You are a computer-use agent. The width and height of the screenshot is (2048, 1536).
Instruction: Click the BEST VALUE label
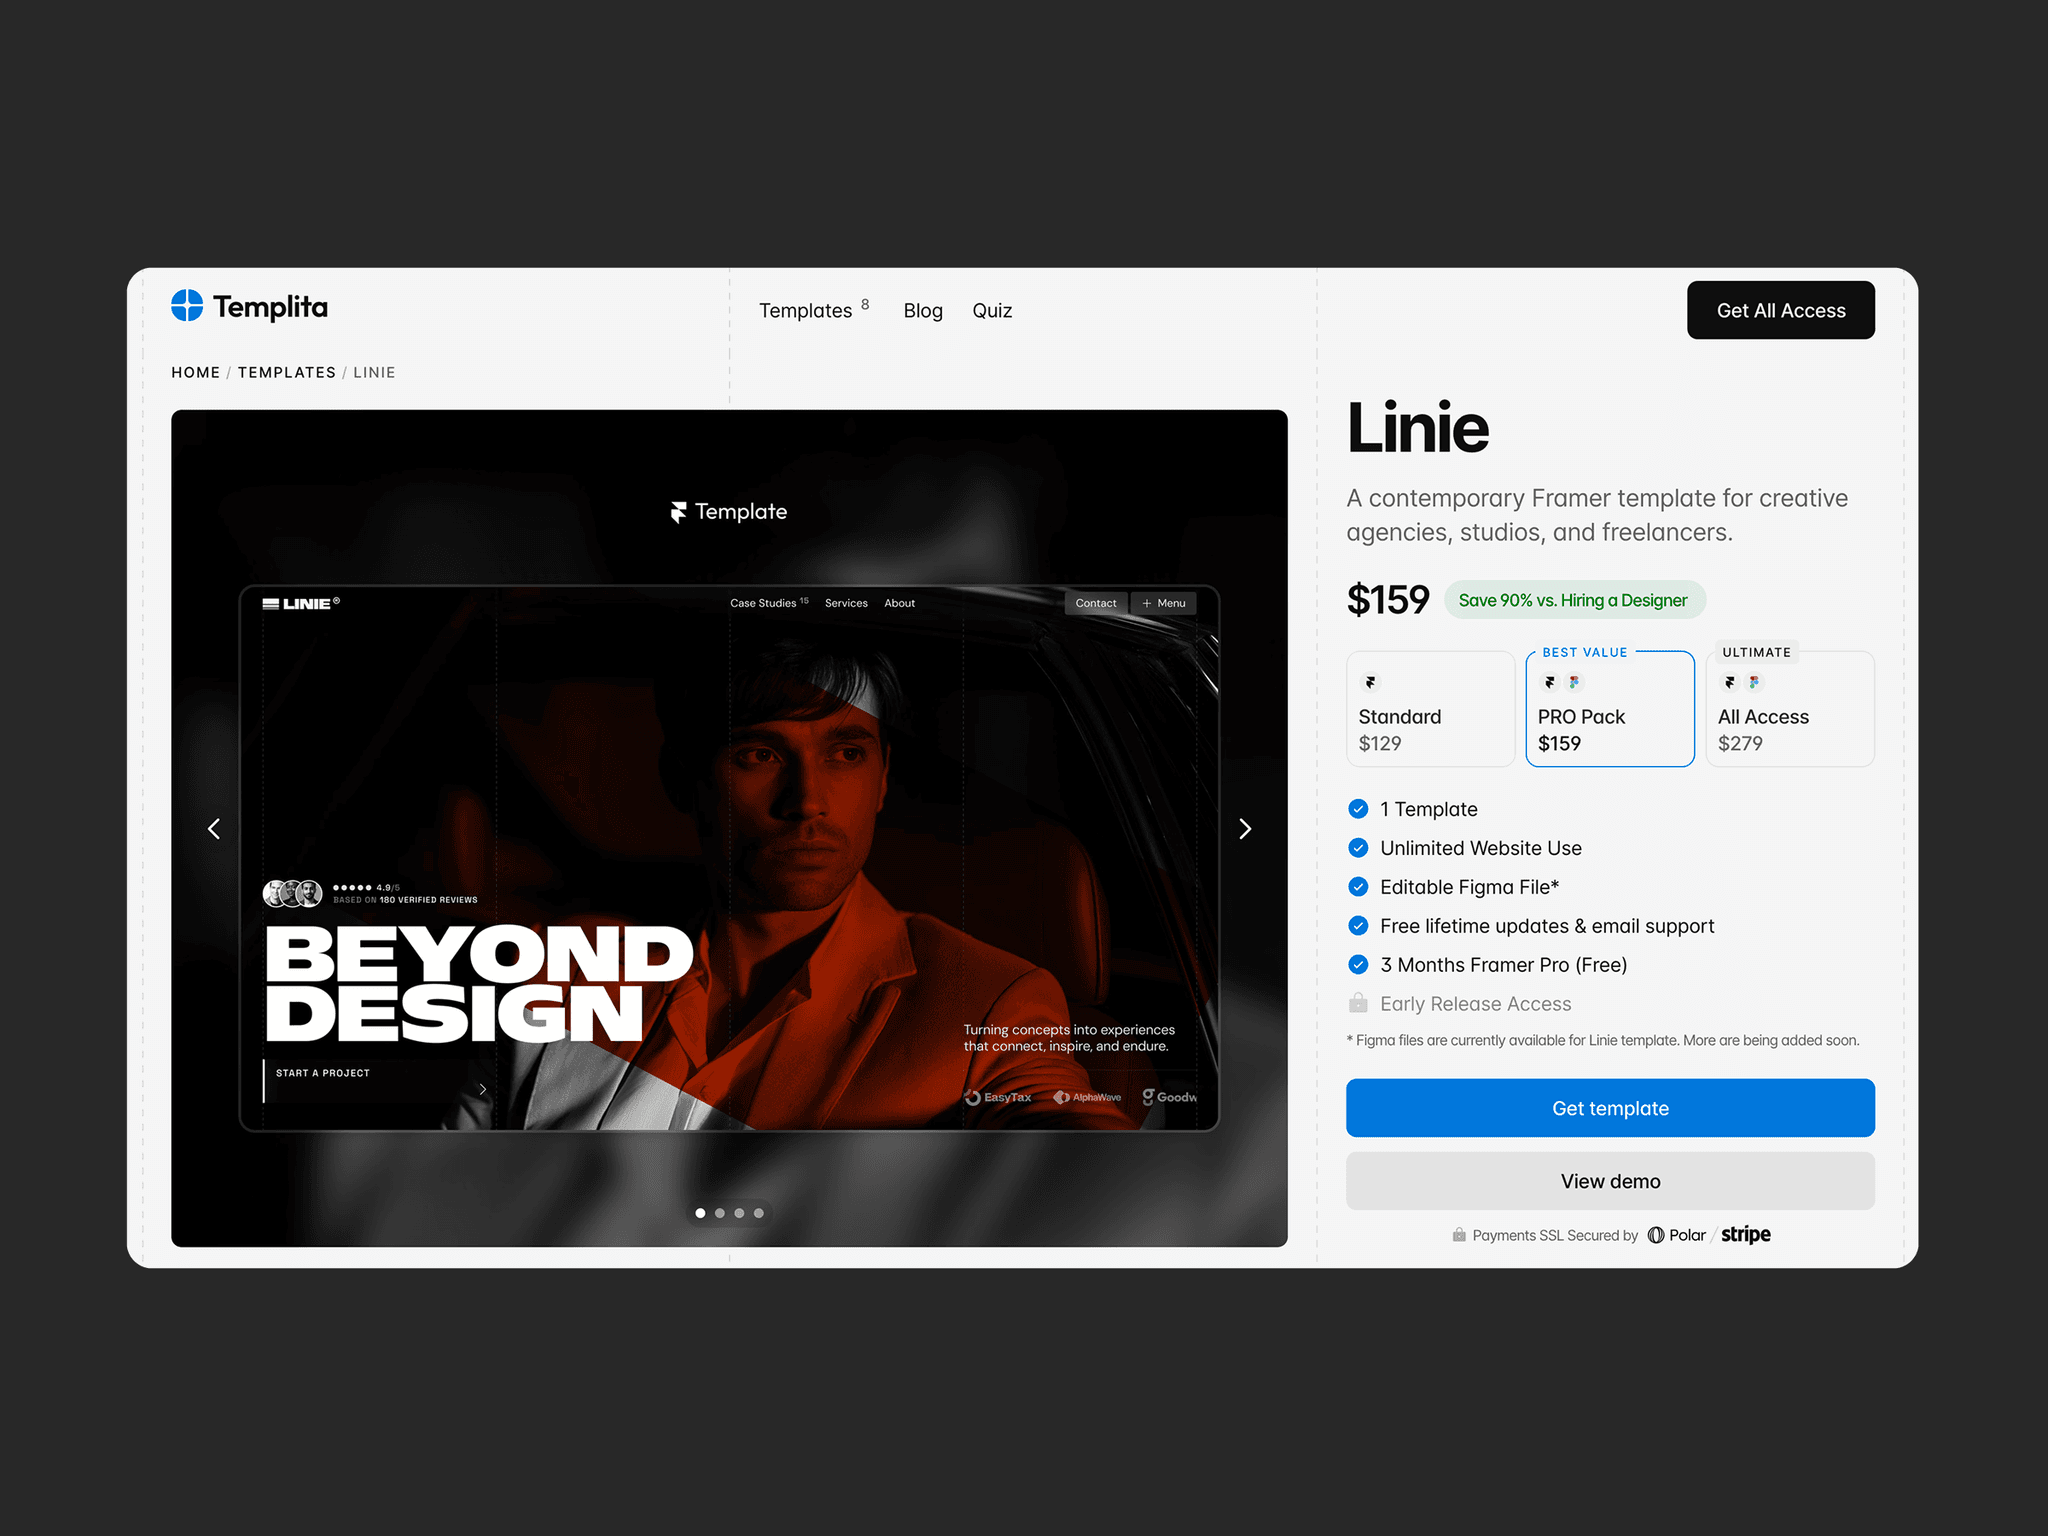1585,652
